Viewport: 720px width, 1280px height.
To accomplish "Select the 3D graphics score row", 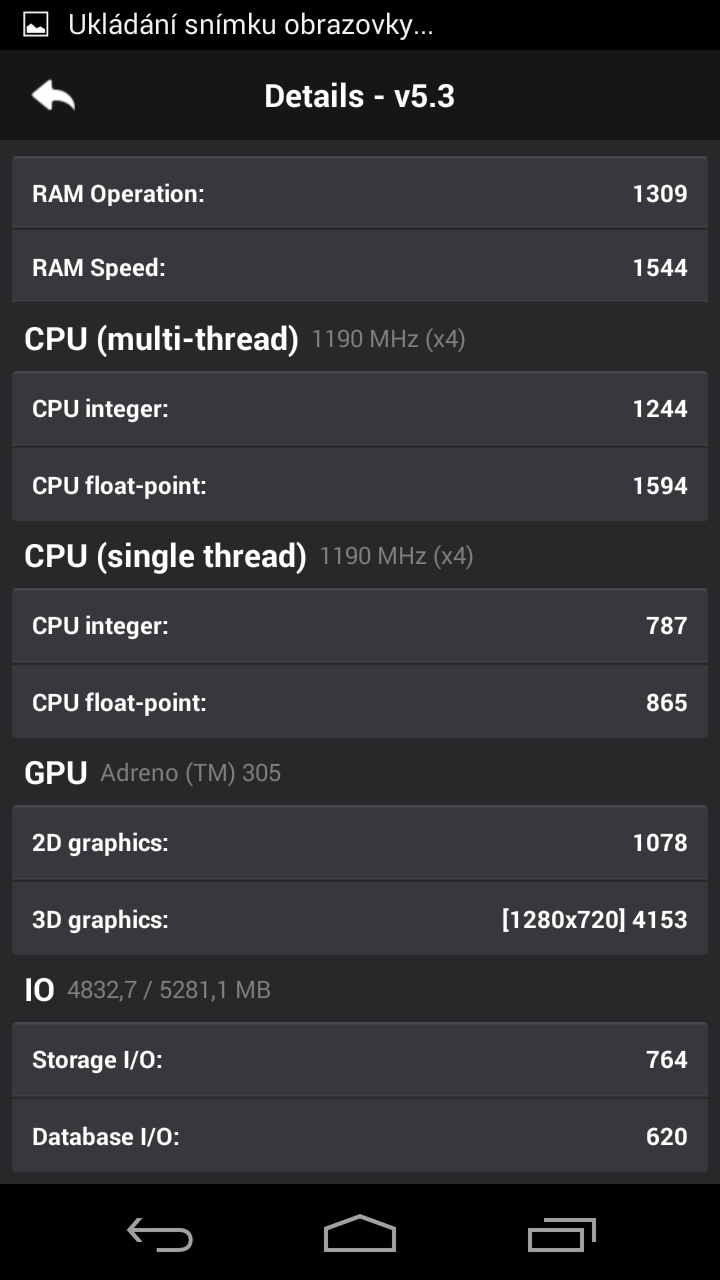I will [x=360, y=919].
